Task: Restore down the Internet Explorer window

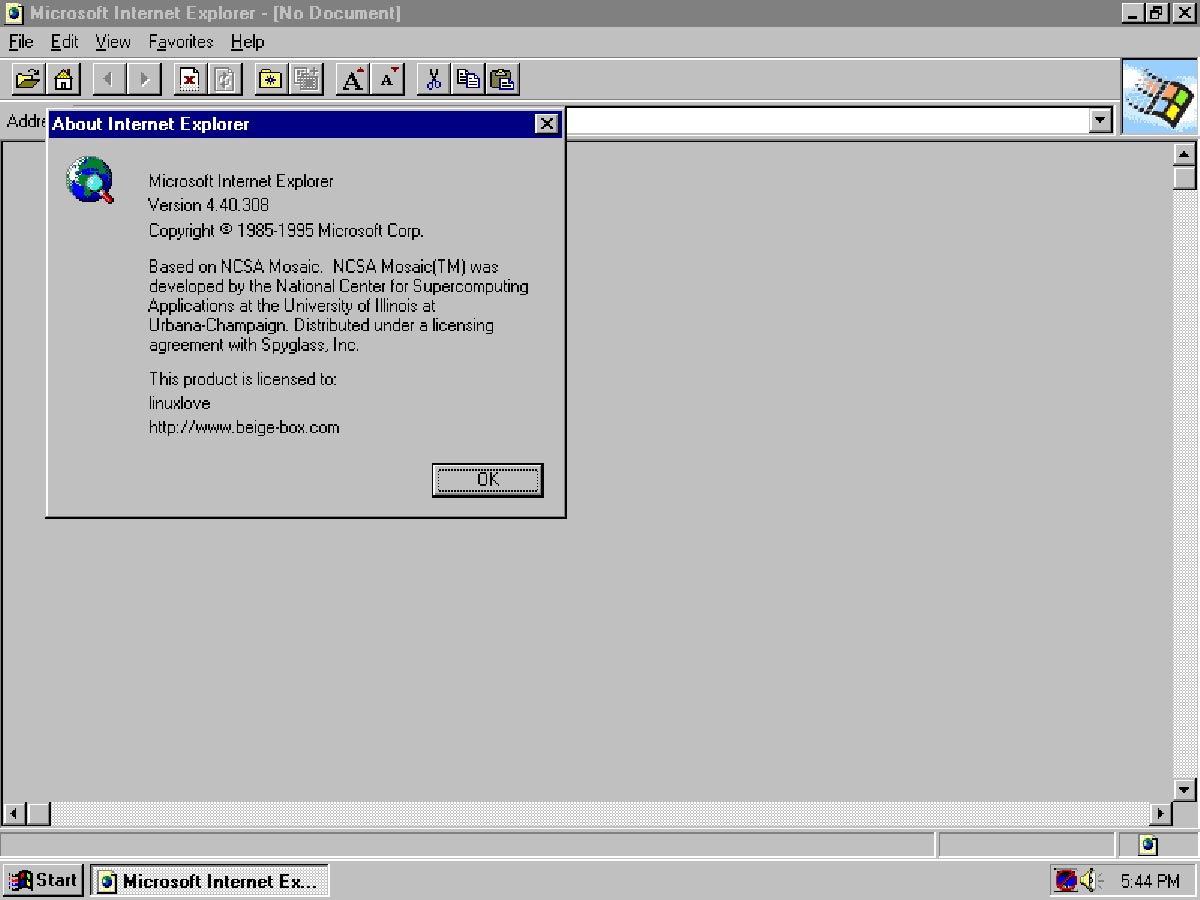Action: [1155, 13]
